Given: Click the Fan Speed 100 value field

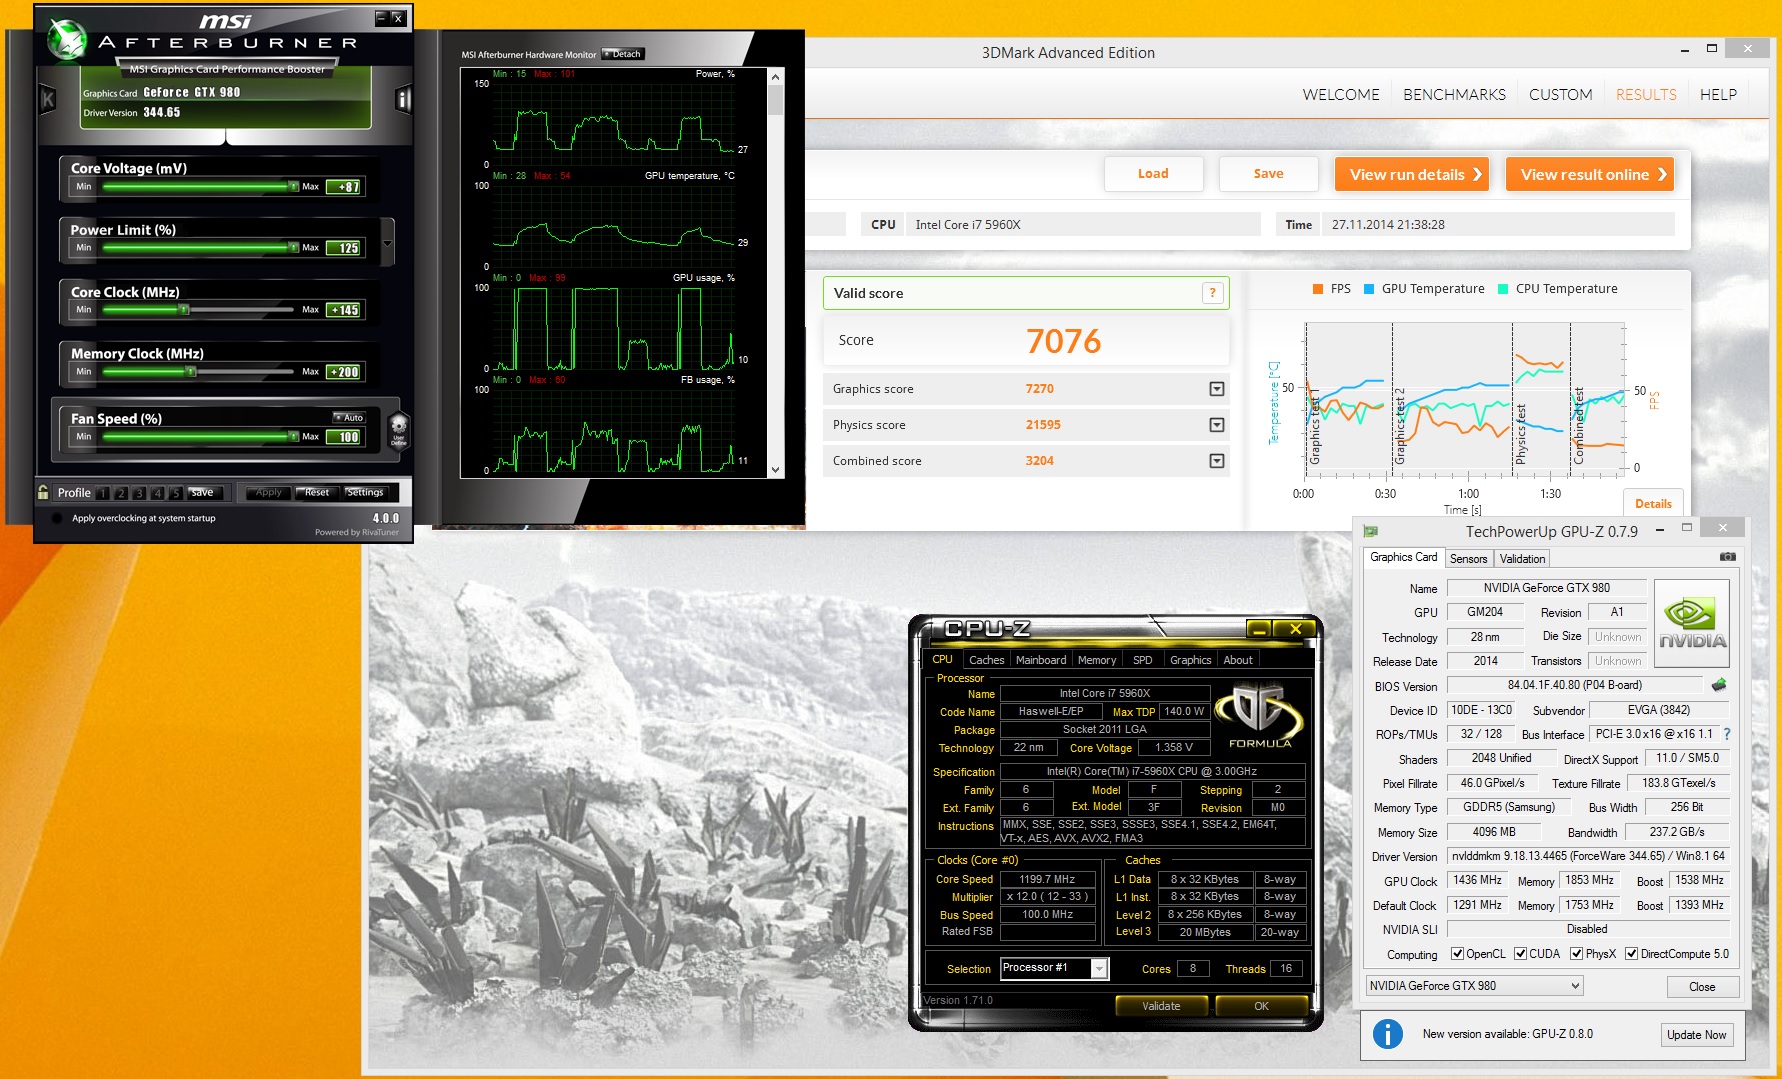Looking at the screenshot, I should click(345, 437).
